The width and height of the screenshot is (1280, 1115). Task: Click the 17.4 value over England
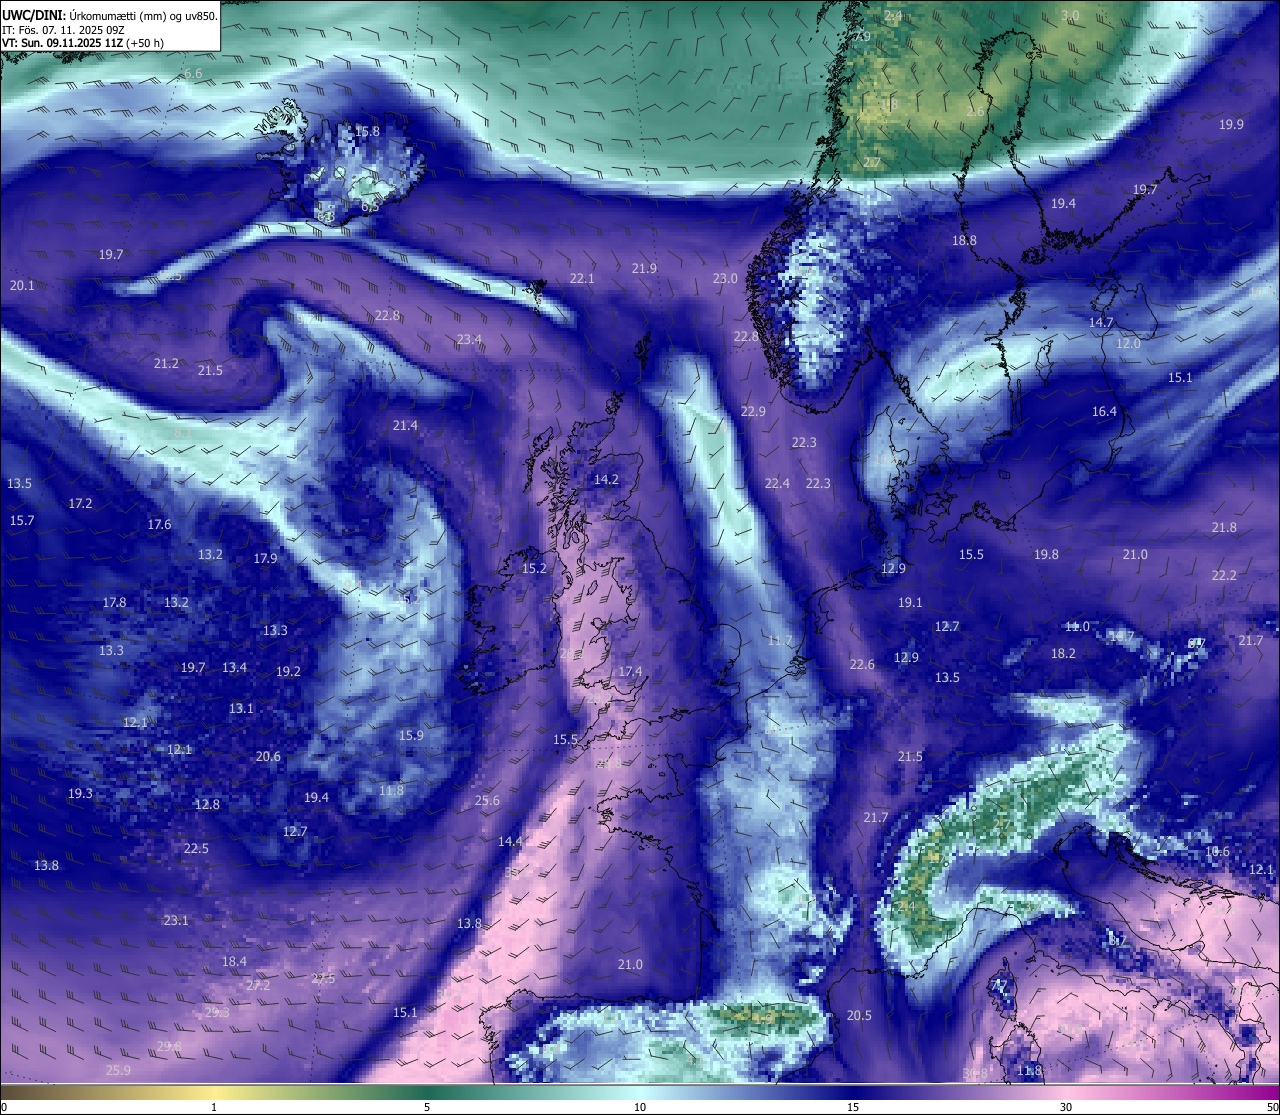630,671
